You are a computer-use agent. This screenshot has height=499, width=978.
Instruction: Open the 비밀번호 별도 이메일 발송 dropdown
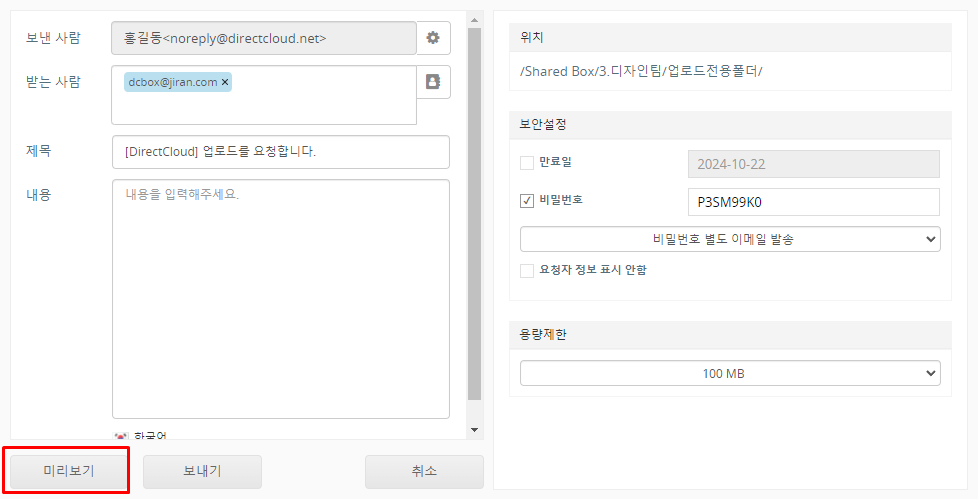coord(730,239)
